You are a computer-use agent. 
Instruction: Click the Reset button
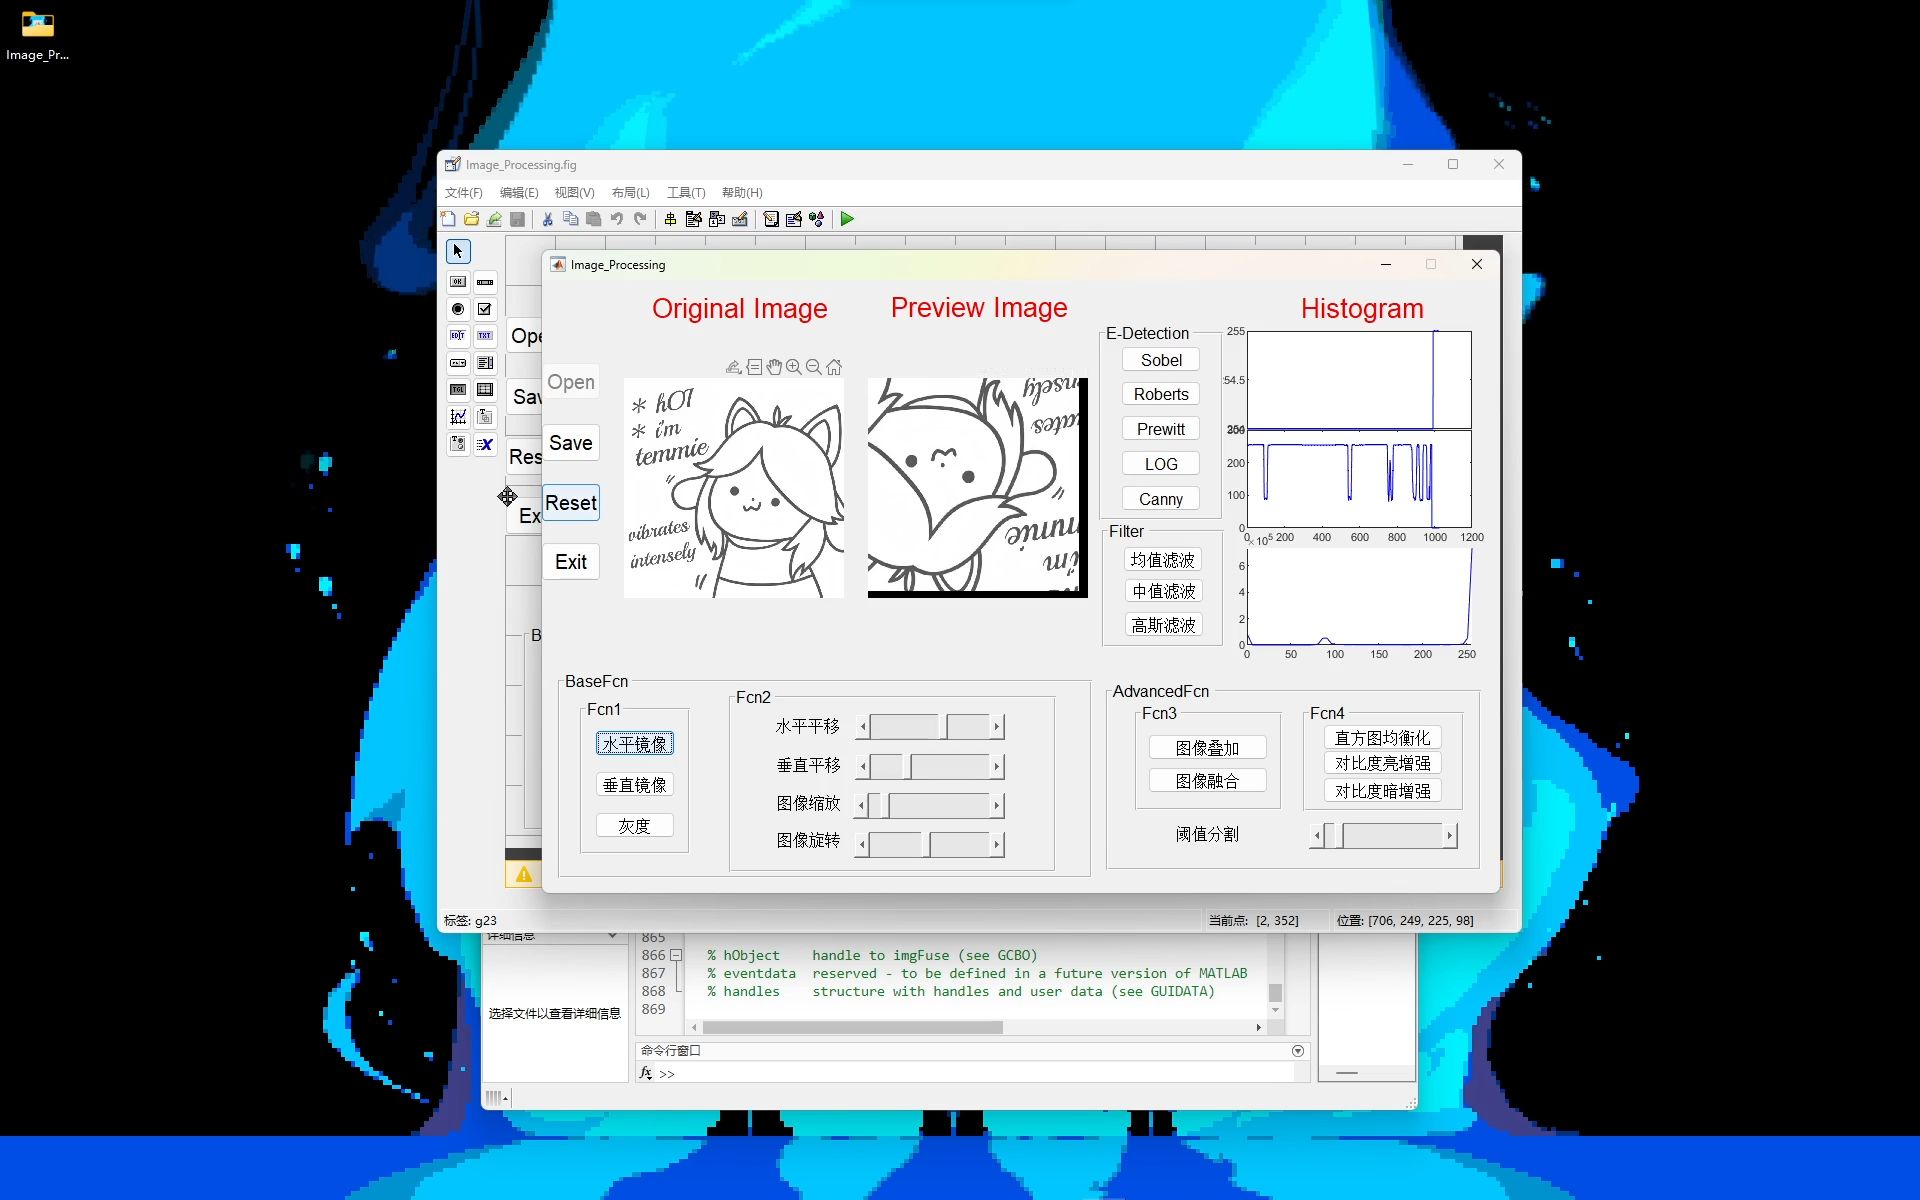pos(571,503)
